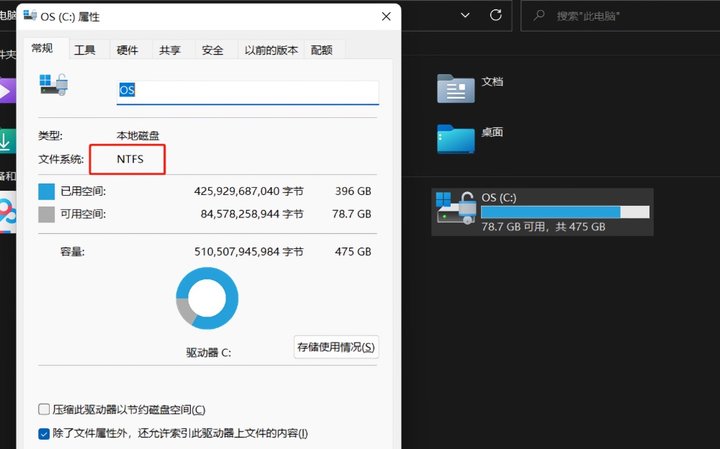Open the 共享 (Sharing) tab
This screenshot has height=449, width=720.
coord(169,50)
